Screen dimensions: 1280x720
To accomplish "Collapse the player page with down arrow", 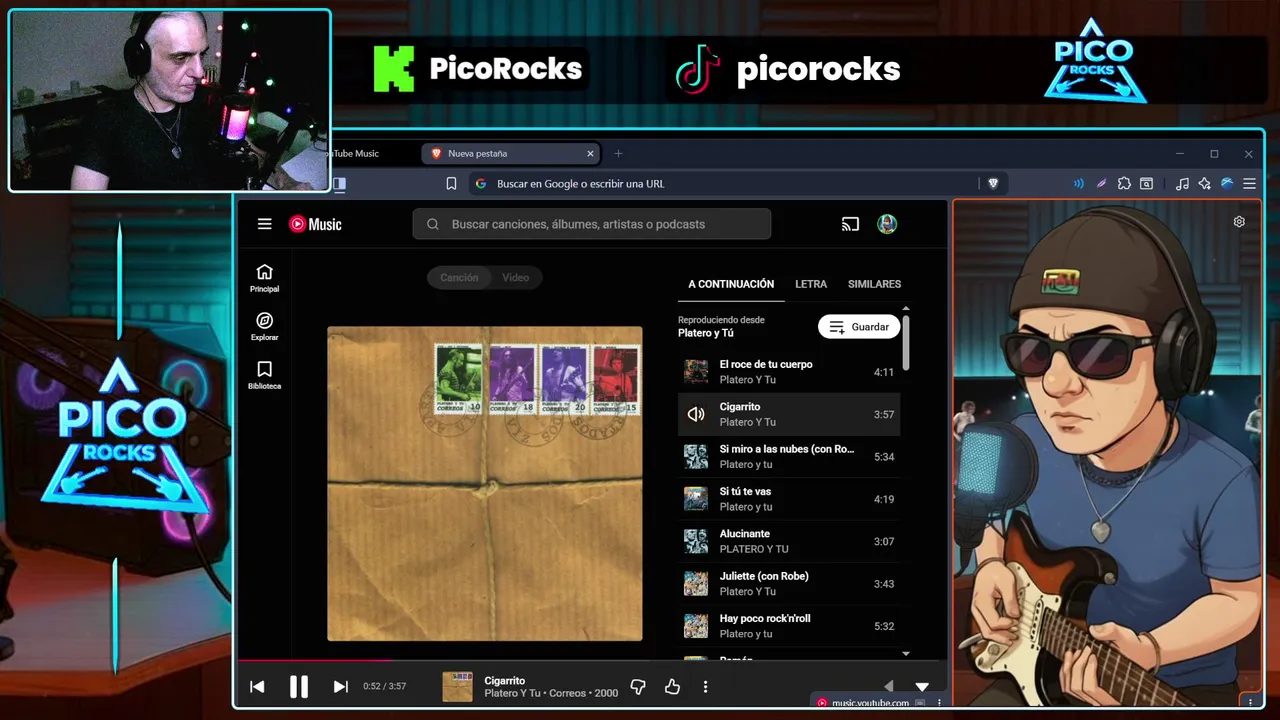I will 922,687.
